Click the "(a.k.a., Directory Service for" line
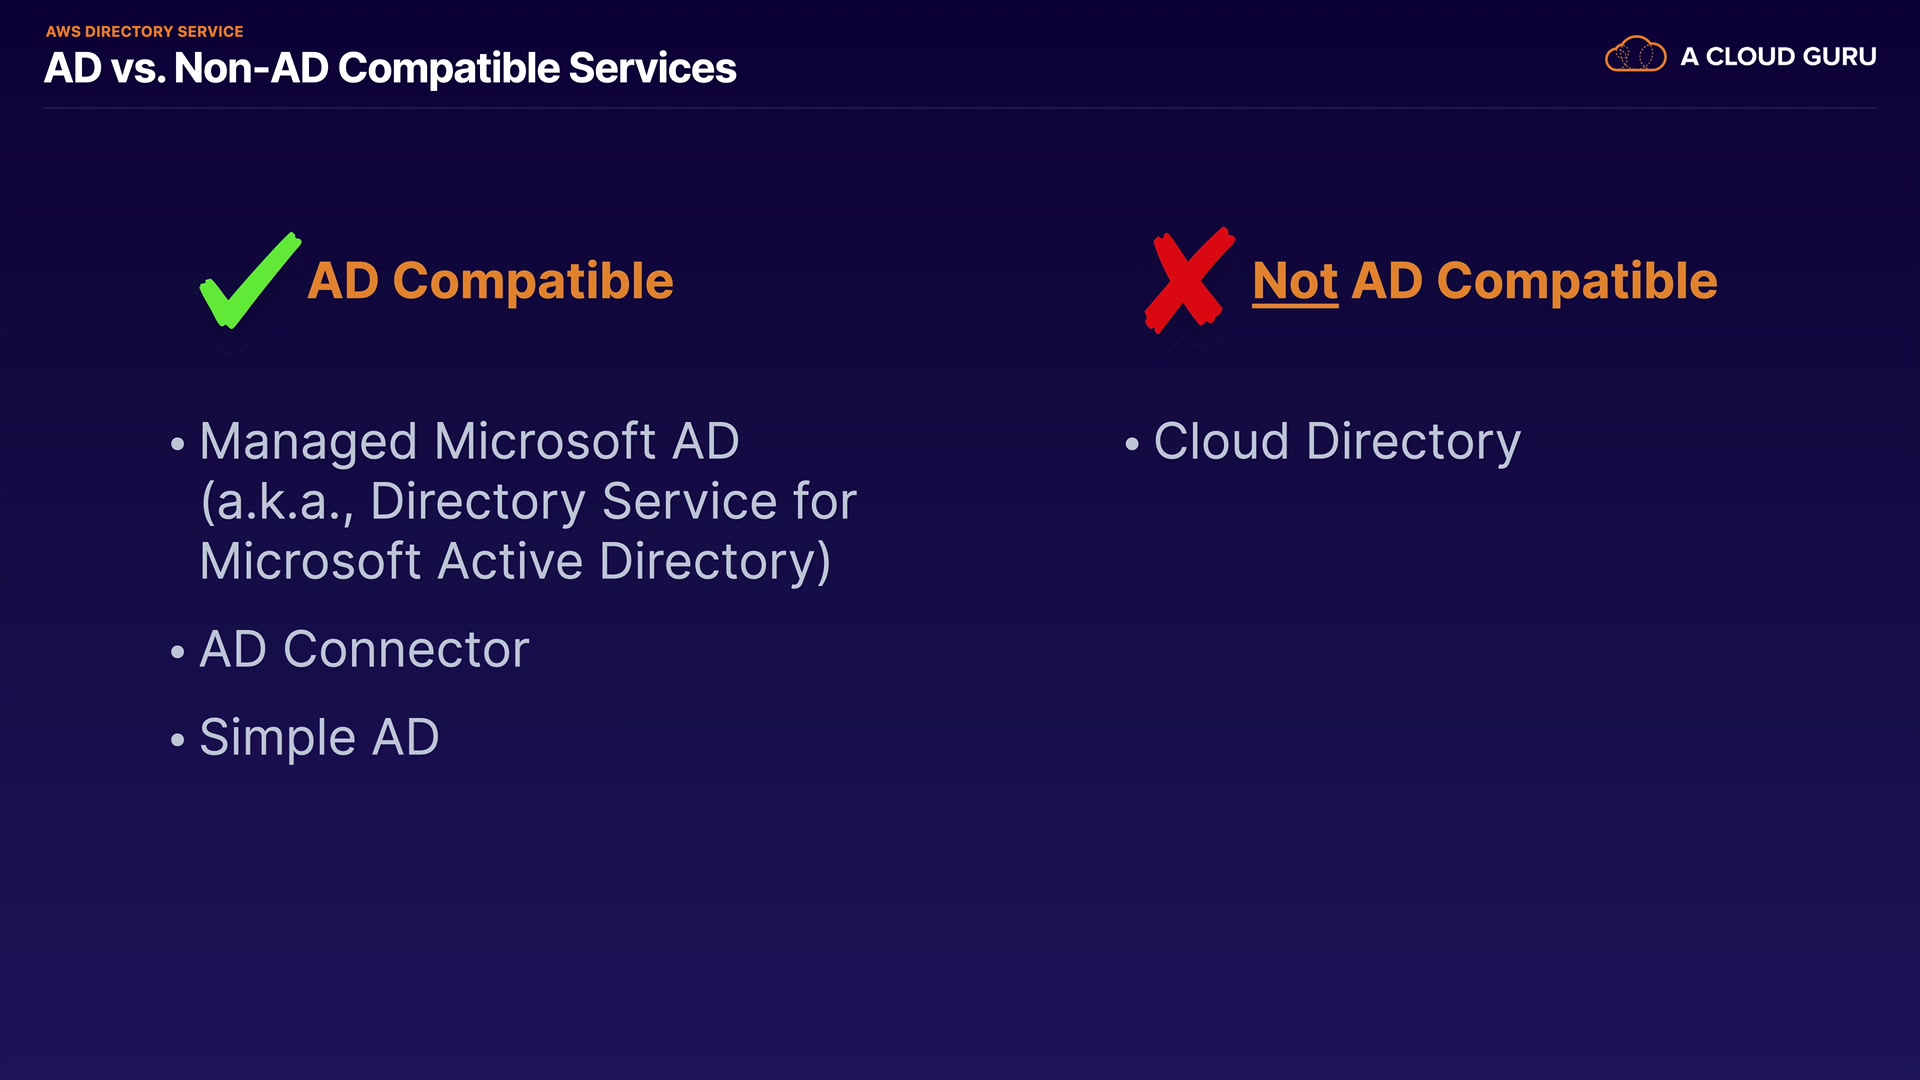The image size is (1920, 1080). pyautogui.click(x=528, y=502)
